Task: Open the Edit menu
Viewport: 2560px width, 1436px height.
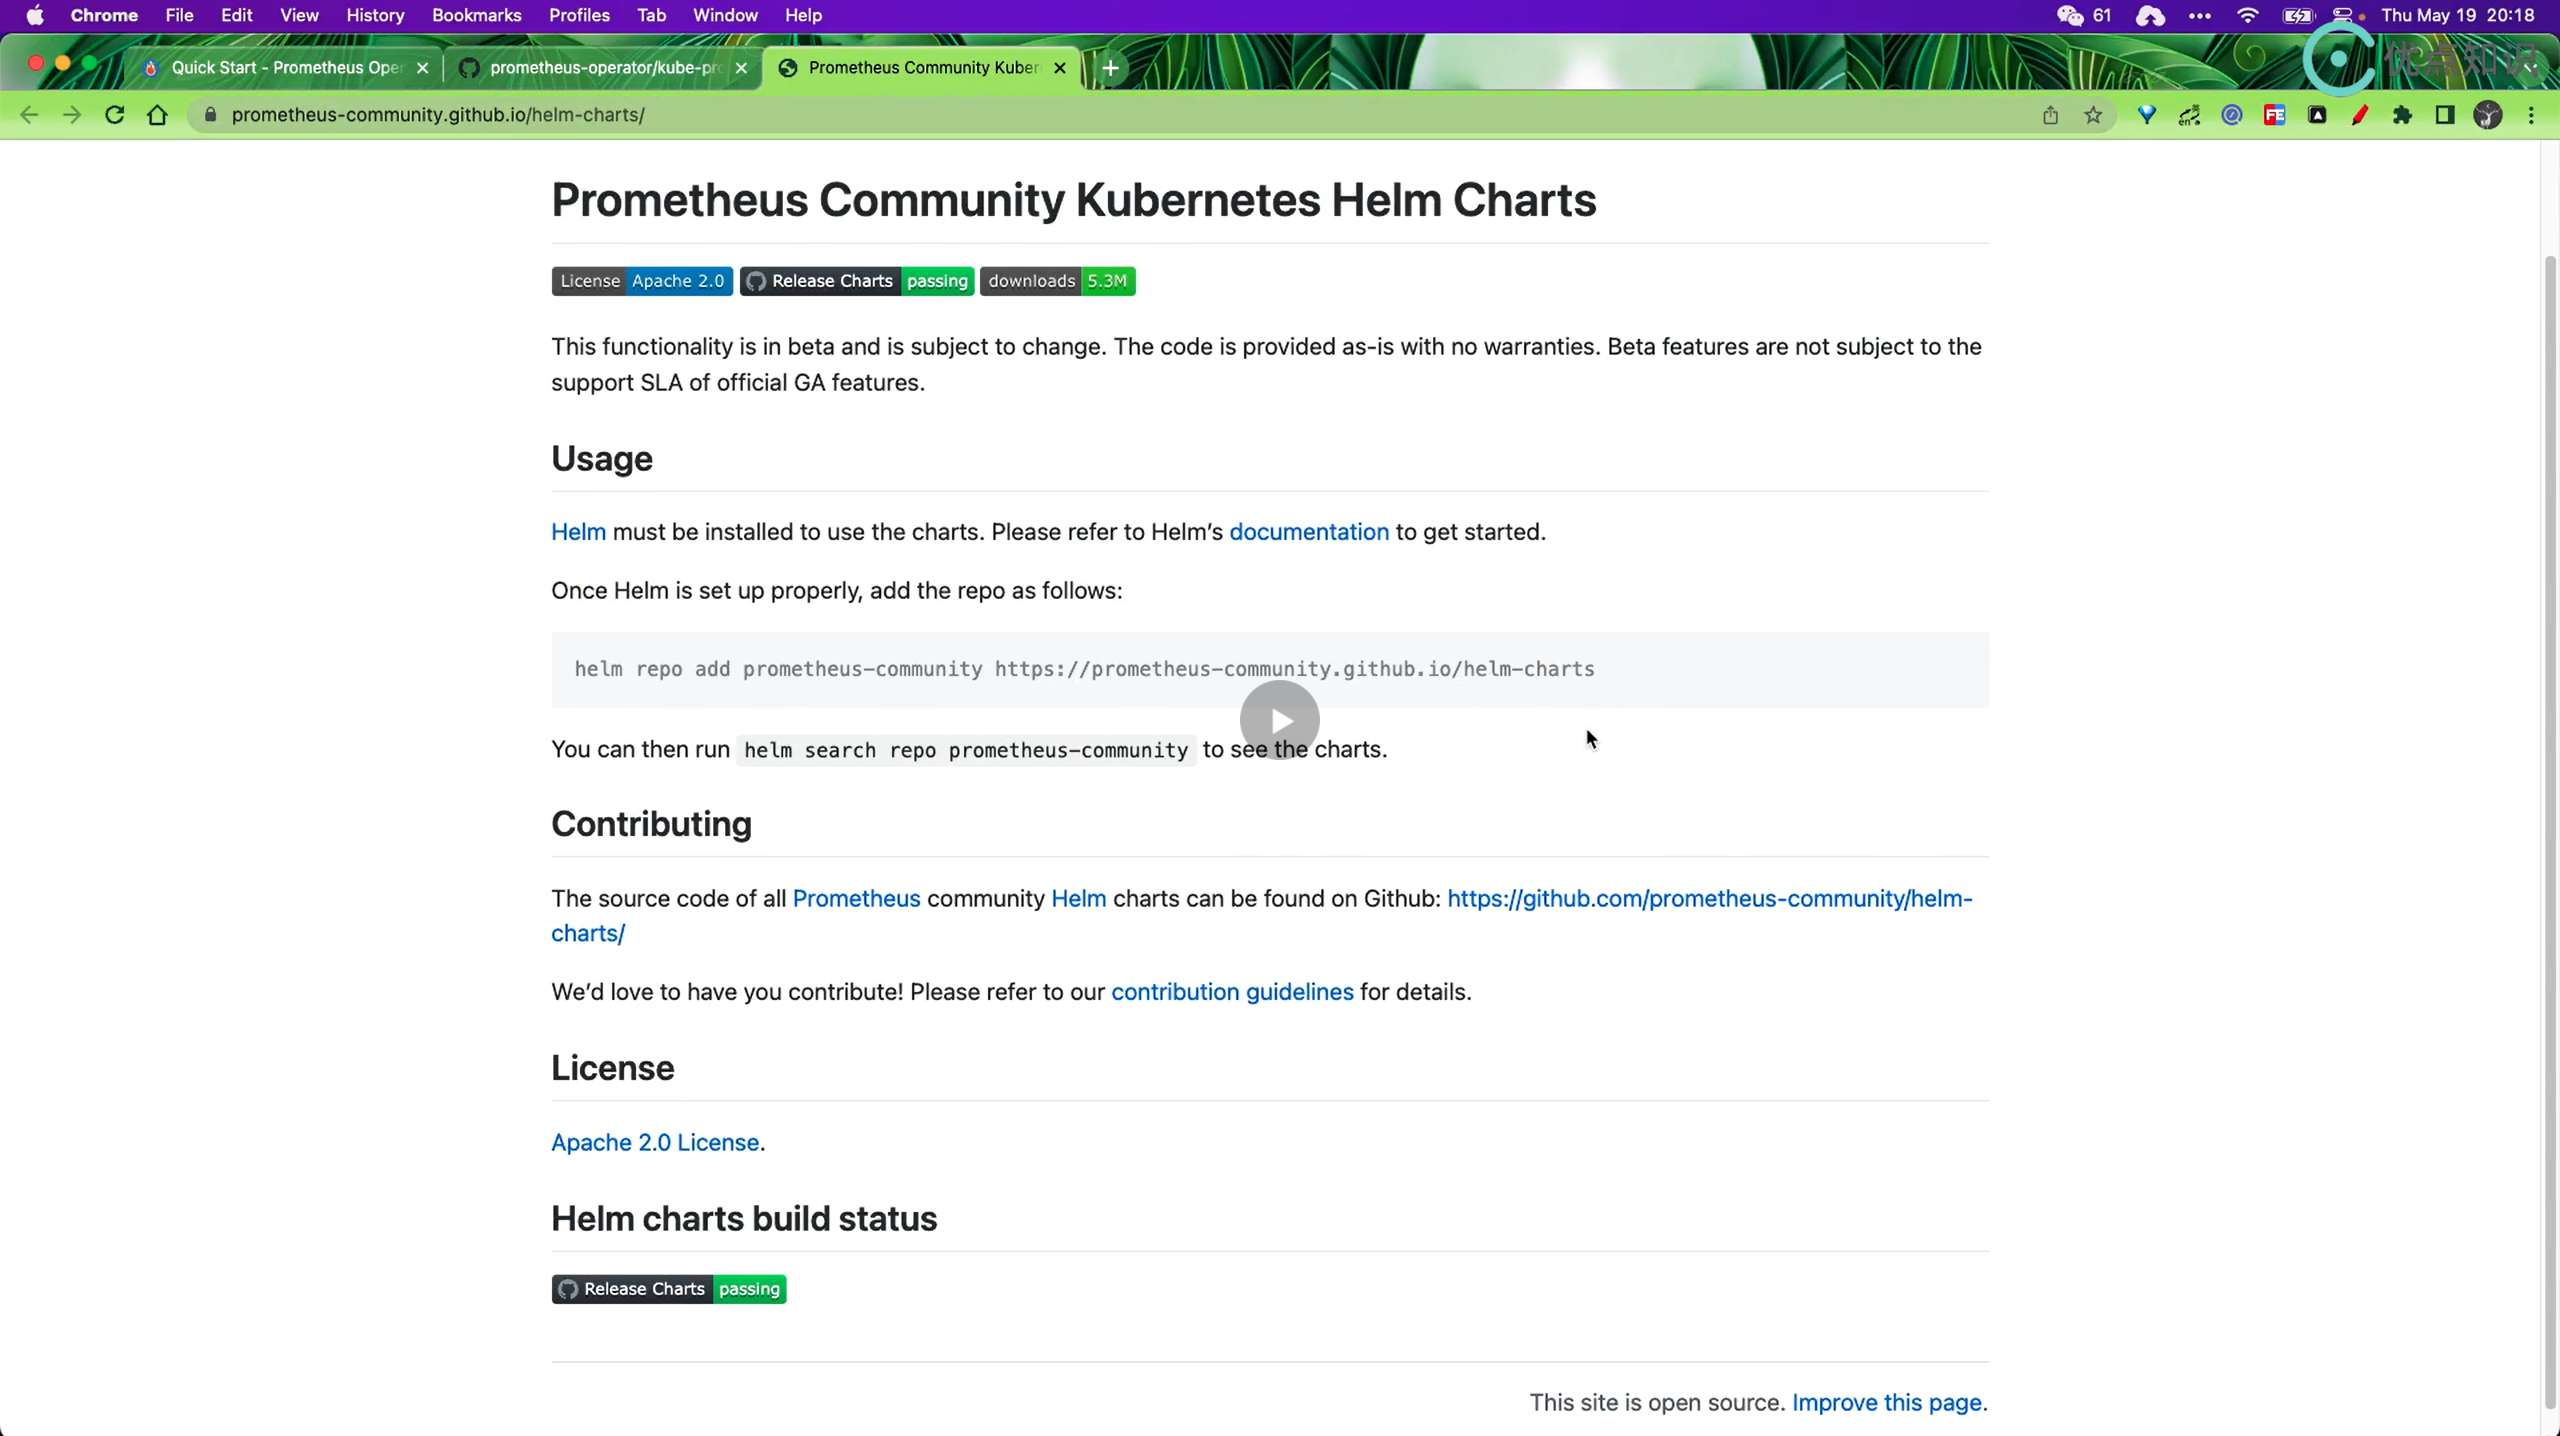Action: pos(236,15)
